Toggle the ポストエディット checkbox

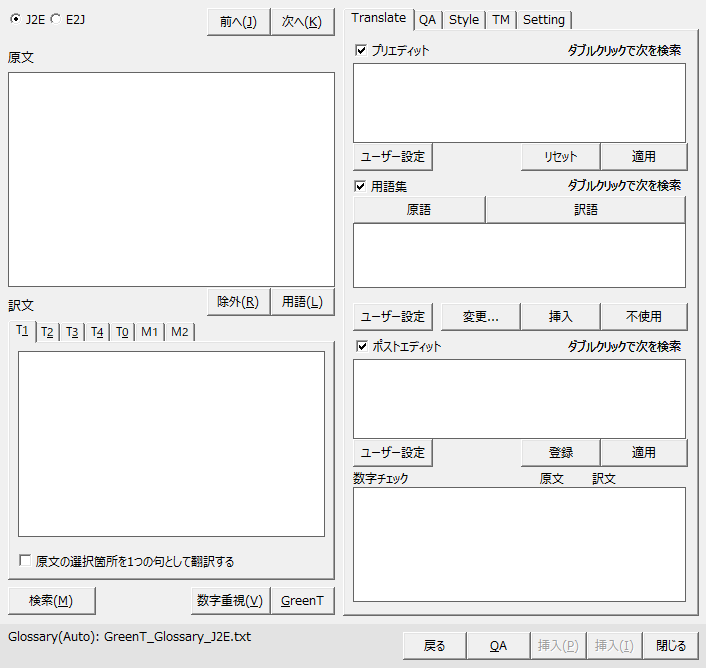(x=361, y=347)
